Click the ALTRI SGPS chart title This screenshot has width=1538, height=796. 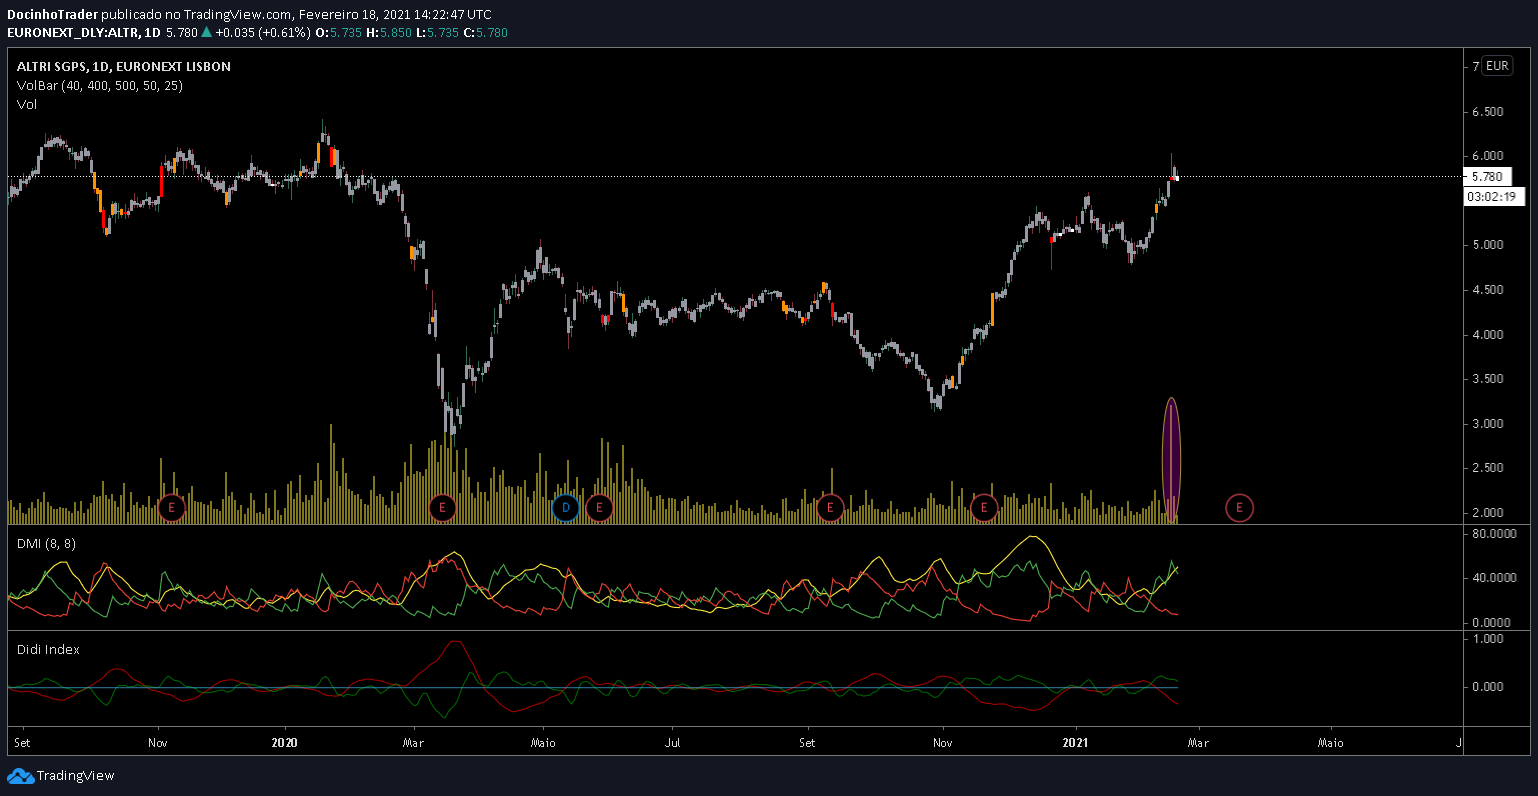pyautogui.click(x=123, y=67)
